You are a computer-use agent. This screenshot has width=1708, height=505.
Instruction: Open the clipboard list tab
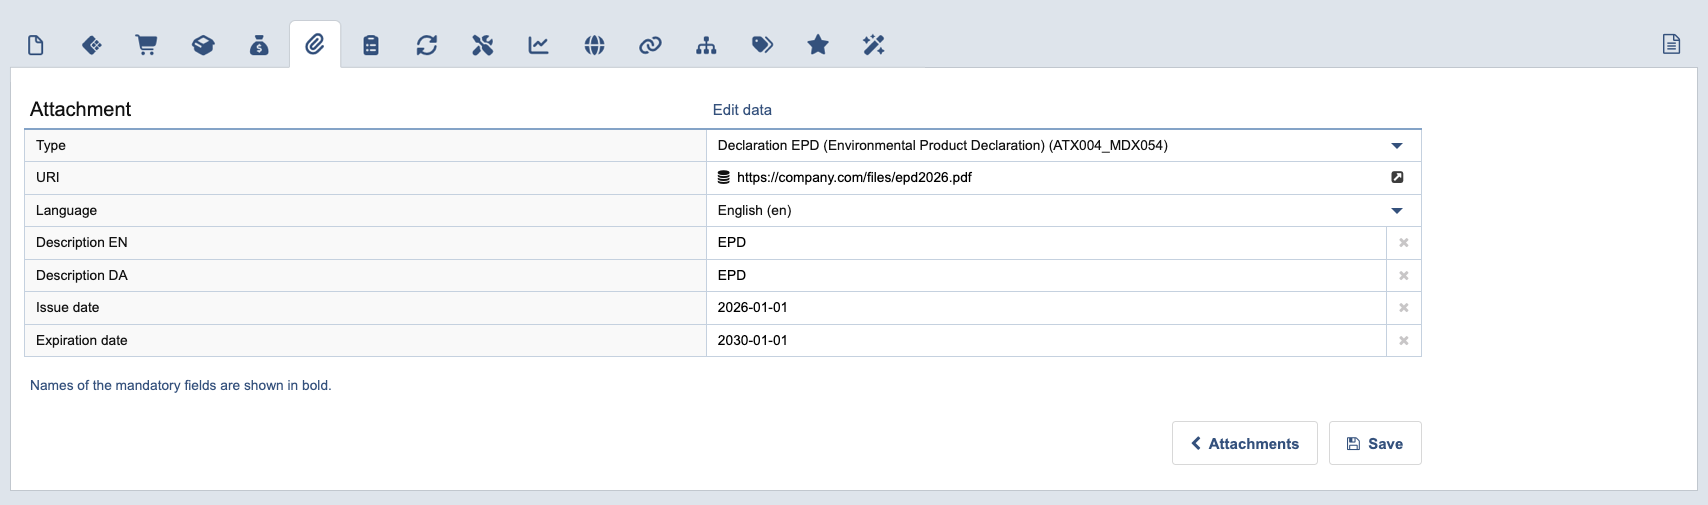pos(371,45)
